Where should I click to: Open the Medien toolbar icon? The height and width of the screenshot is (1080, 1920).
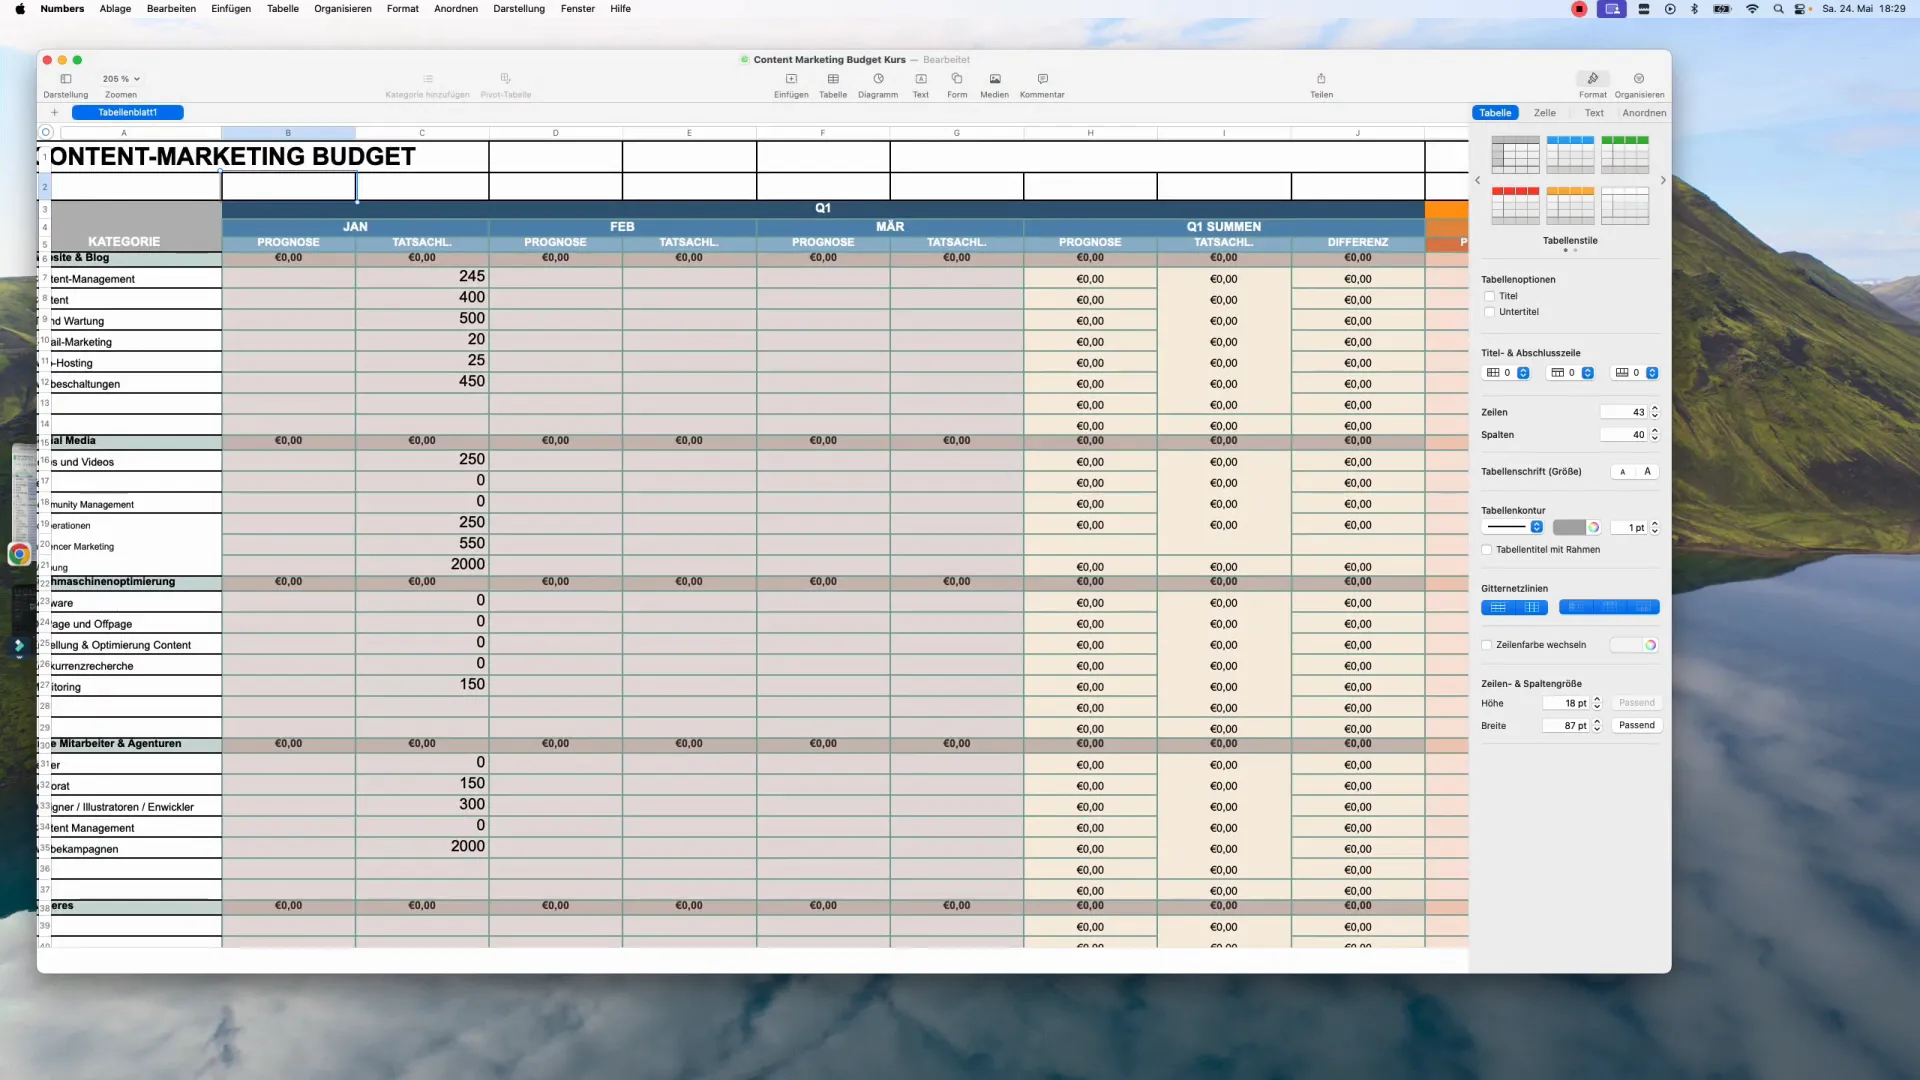coord(995,79)
